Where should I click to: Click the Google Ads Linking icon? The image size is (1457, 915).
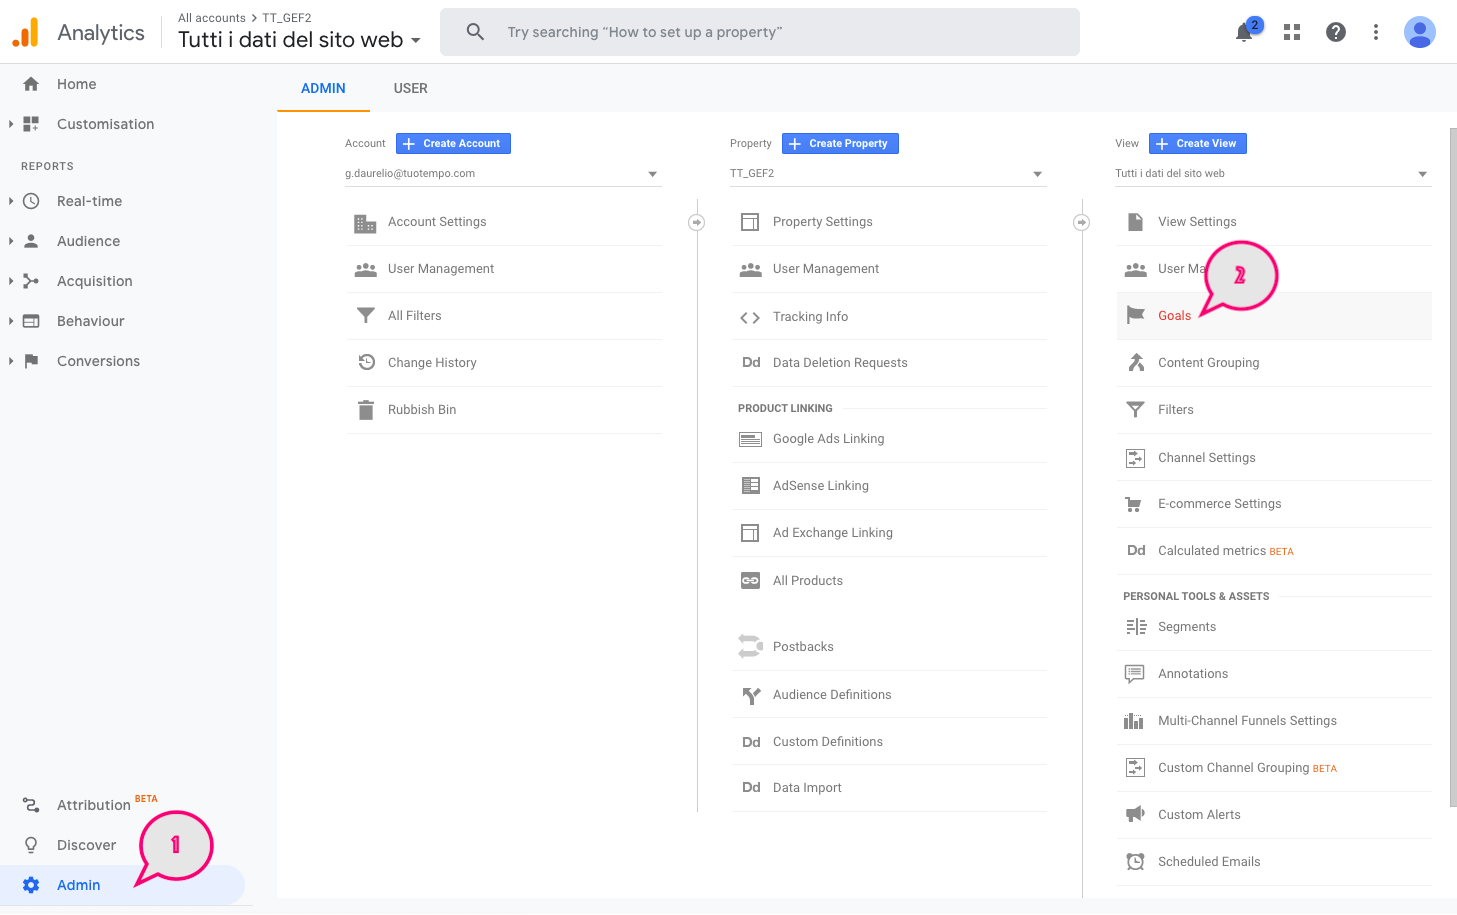click(x=750, y=439)
